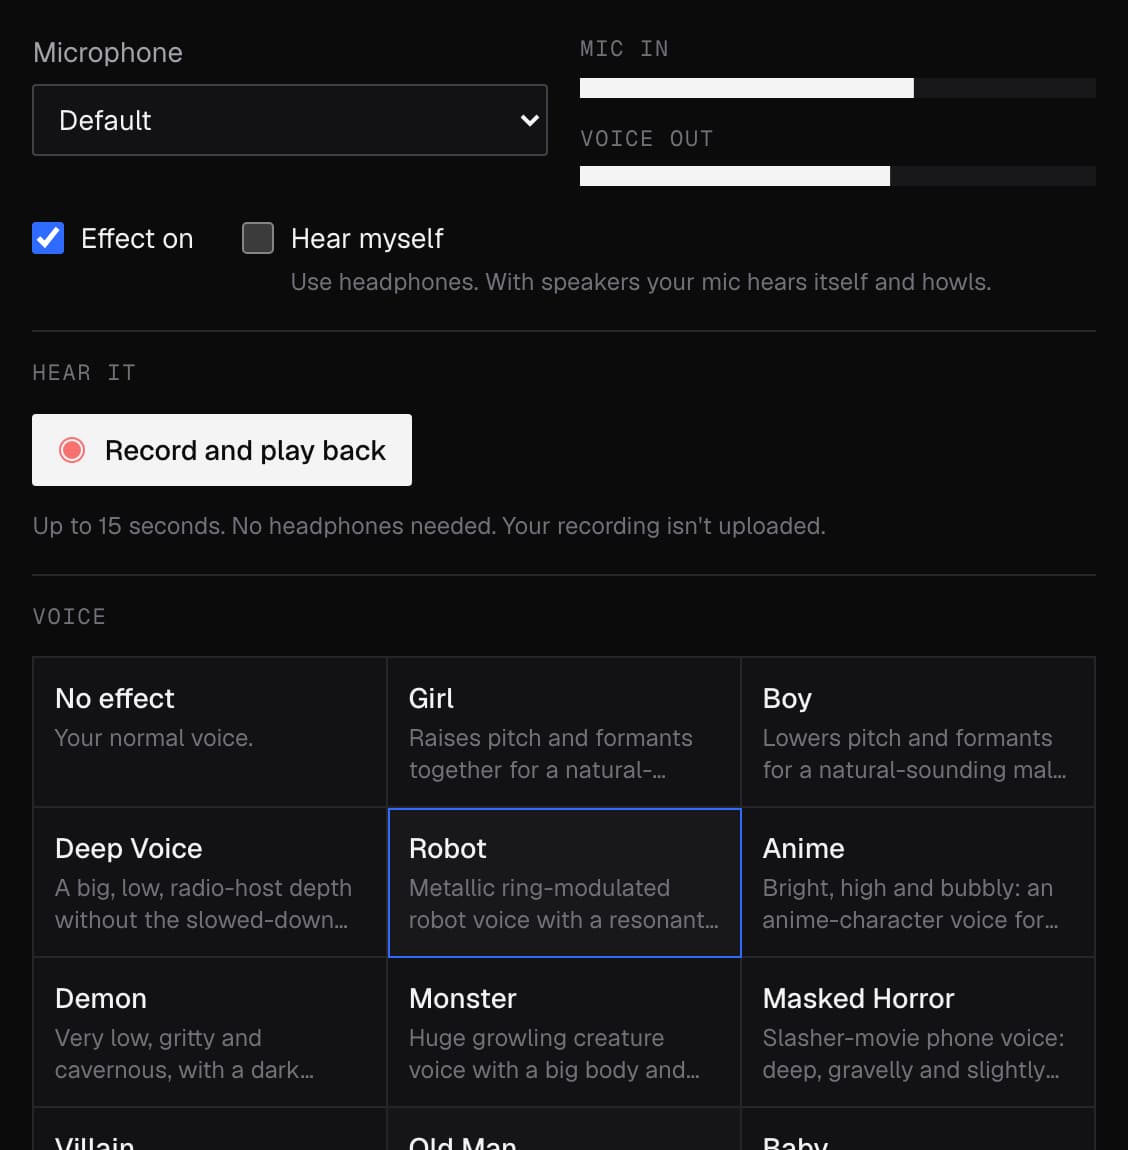Click the HEAR IT section heading
Screen dimensions: 1128x1150
(84, 373)
